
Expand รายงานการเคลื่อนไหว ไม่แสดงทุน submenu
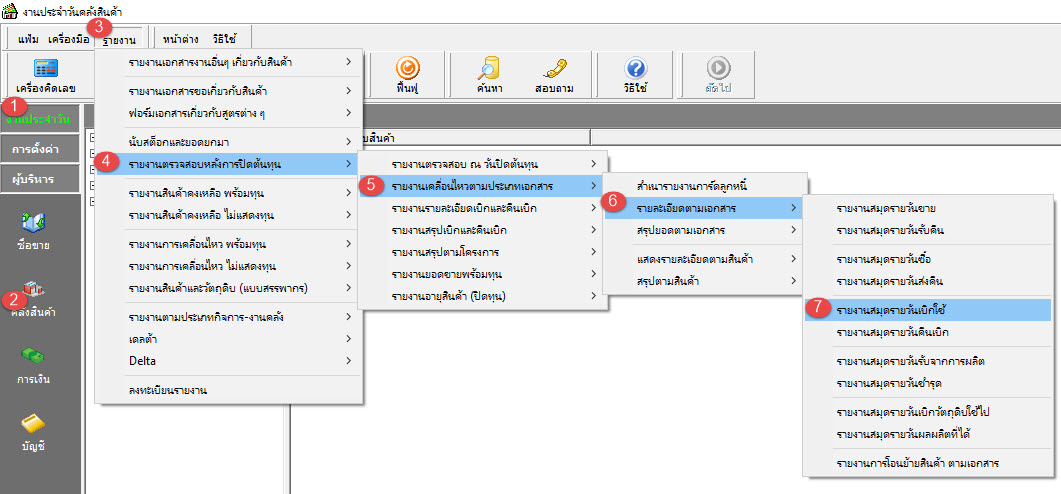(229, 265)
